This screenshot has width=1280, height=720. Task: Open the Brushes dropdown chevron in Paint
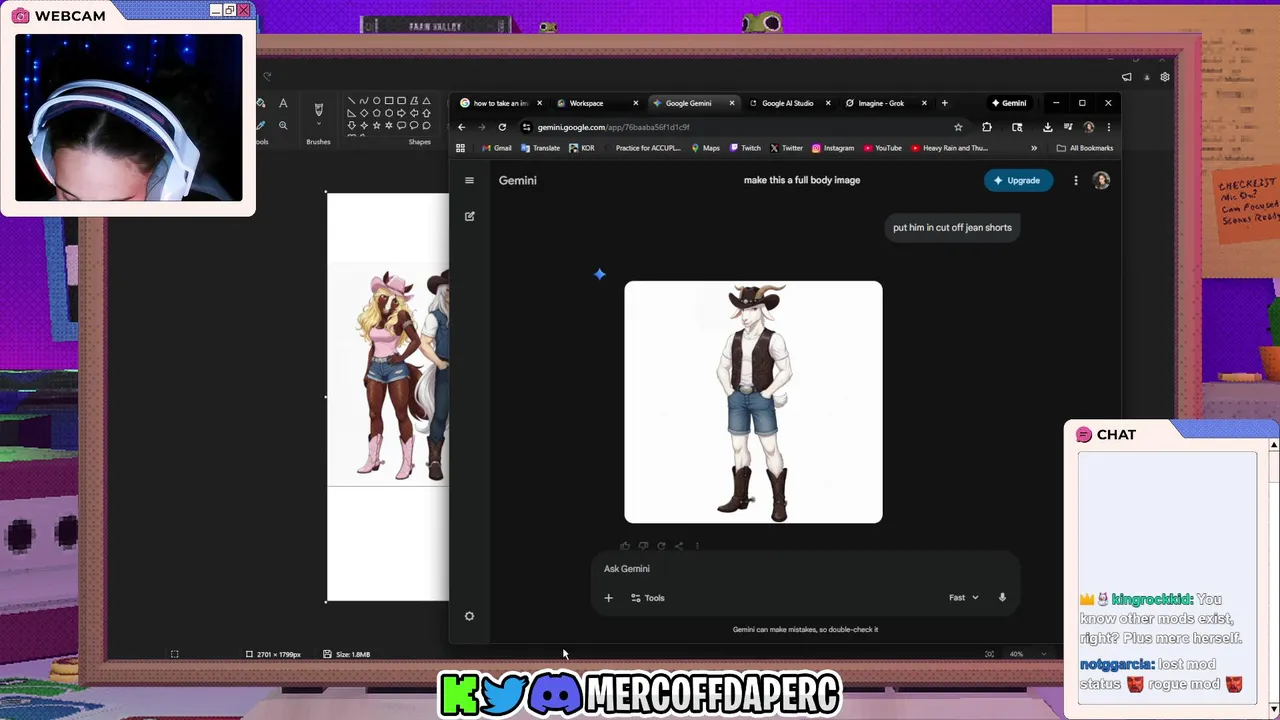point(319,123)
